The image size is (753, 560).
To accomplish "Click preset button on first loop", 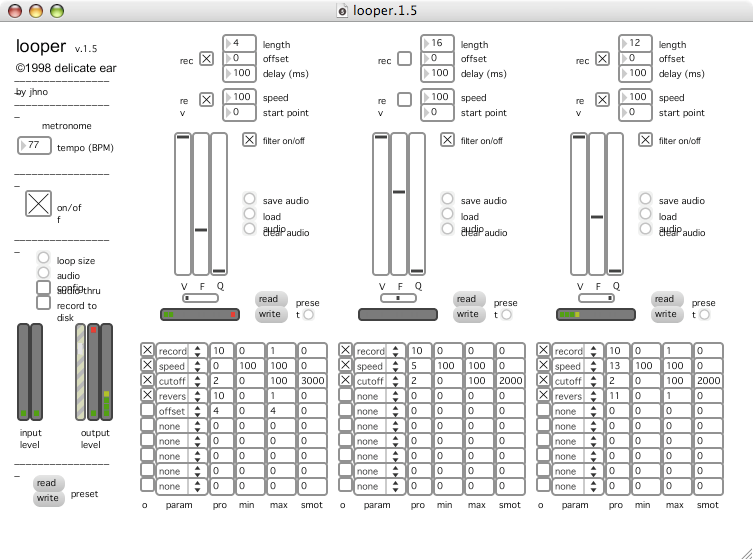I will [x=308, y=315].
